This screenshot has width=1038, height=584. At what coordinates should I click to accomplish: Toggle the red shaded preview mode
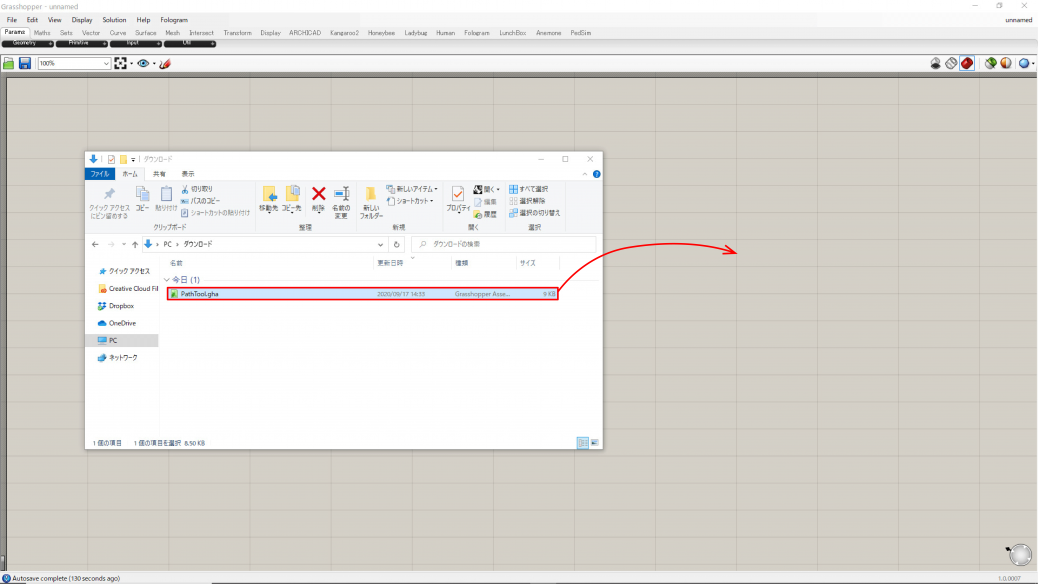point(967,63)
